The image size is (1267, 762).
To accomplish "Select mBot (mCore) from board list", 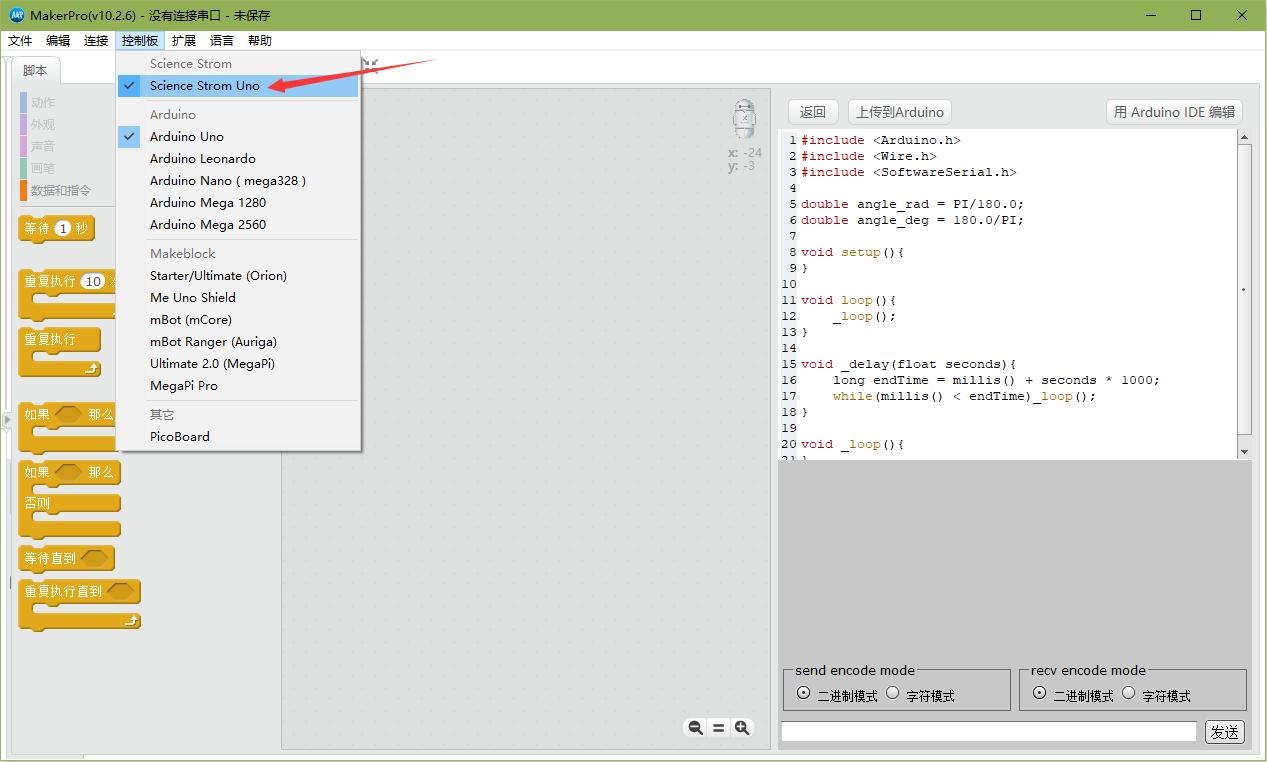I will pyautogui.click(x=191, y=320).
